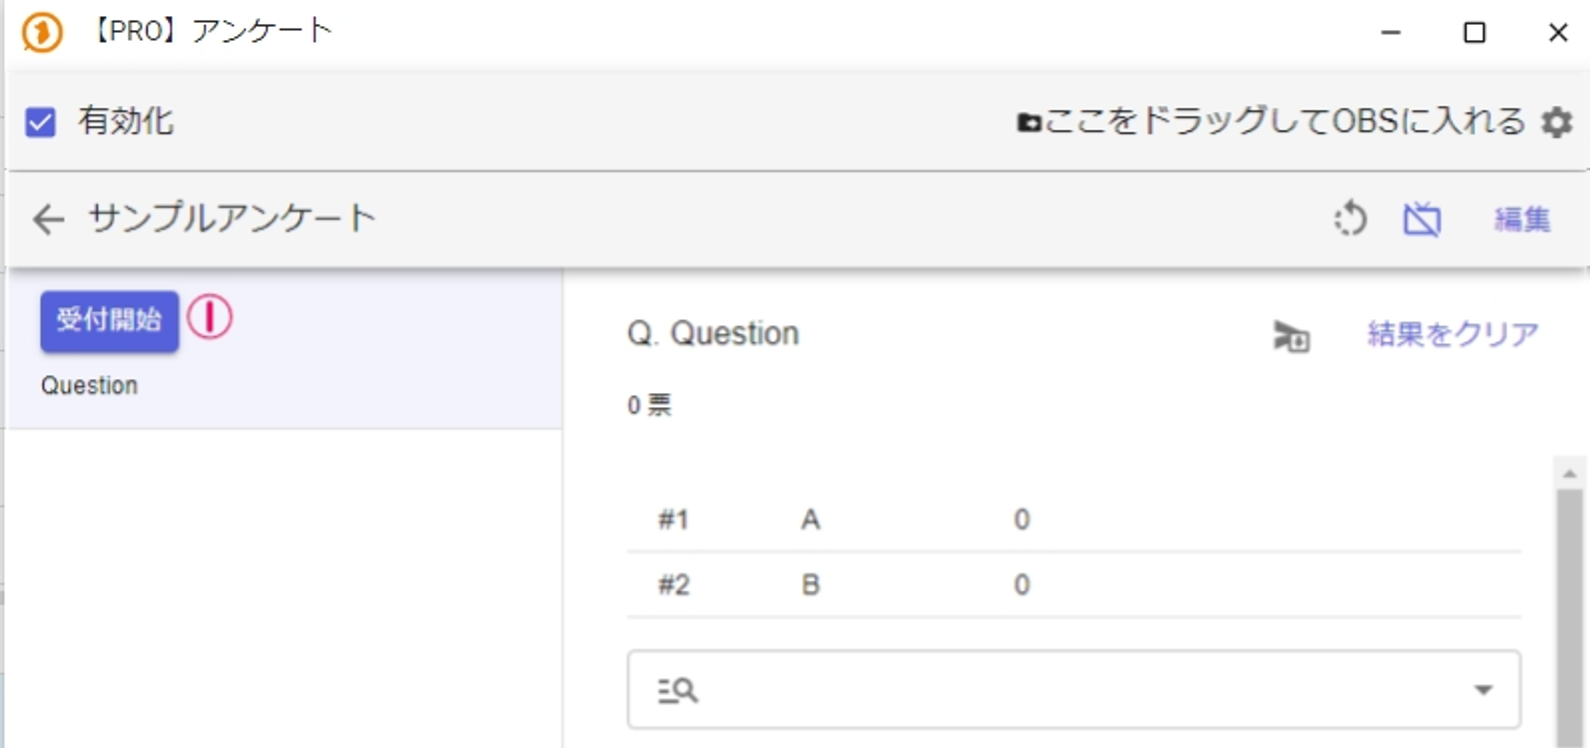Click the scrollbar up arrow
Screen dimensions: 1590x748
click(x=1569, y=473)
